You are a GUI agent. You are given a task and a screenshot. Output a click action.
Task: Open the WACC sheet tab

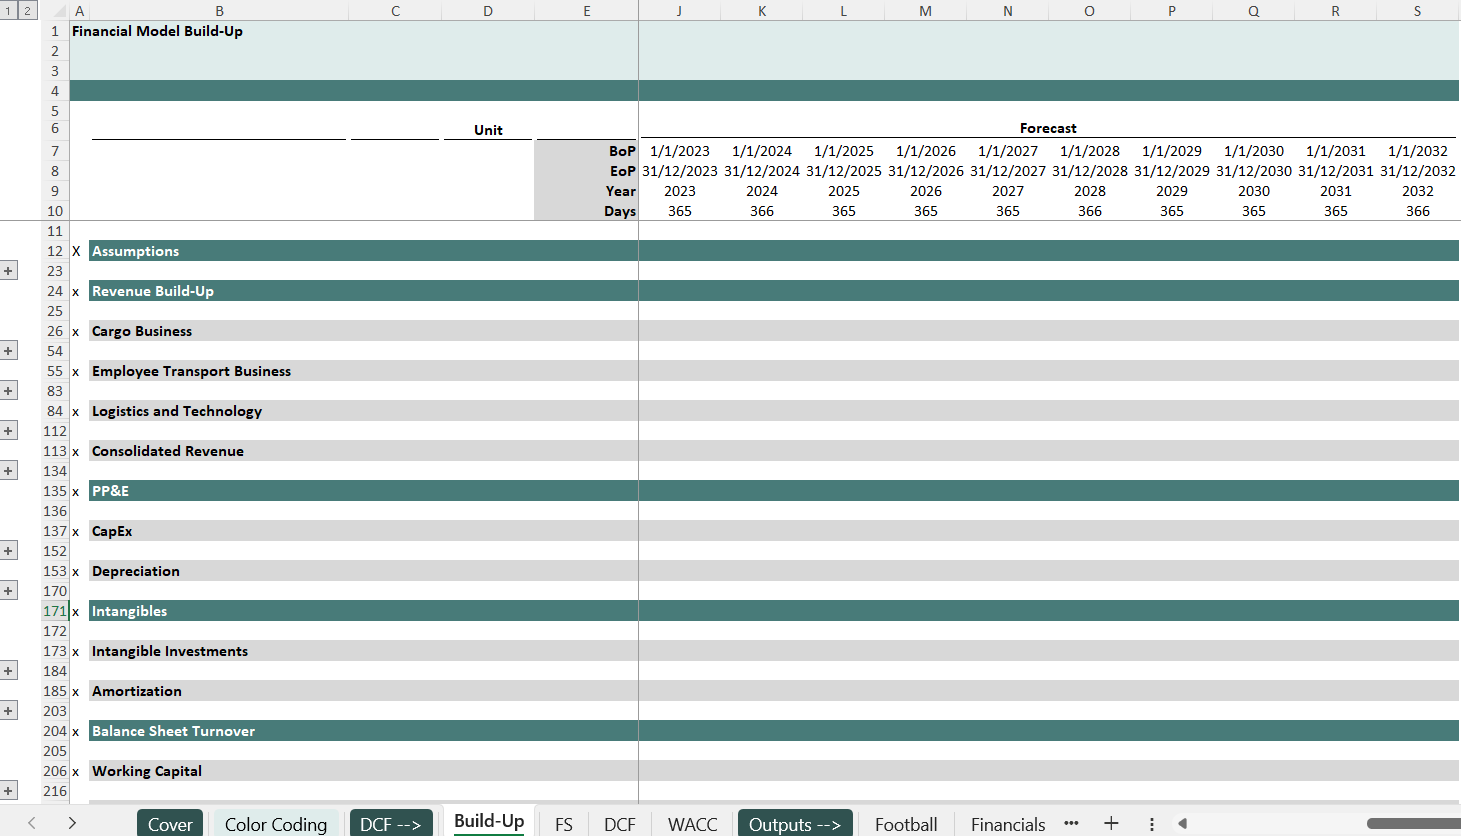(x=693, y=824)
